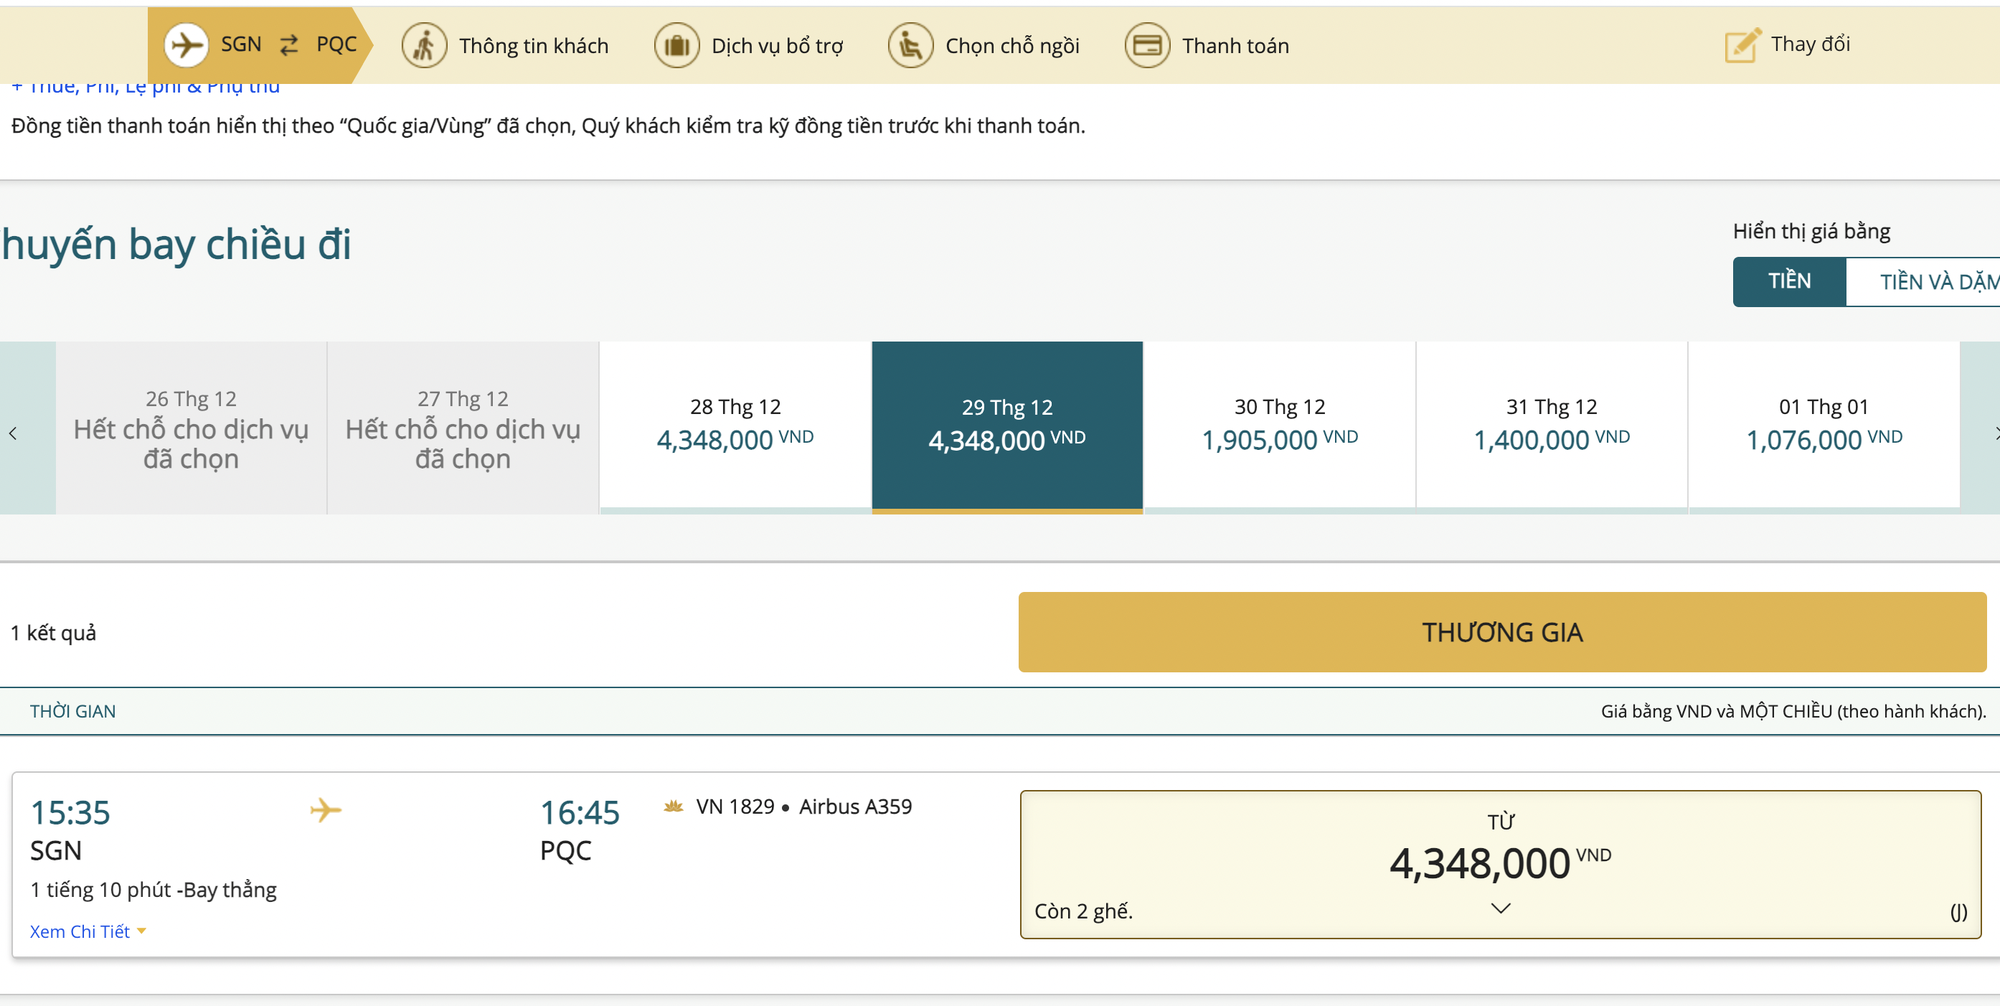Switch to TIỀN VÀ DẶM display
Screen dimensions: 2000x1006
(x=1923, y=281)
